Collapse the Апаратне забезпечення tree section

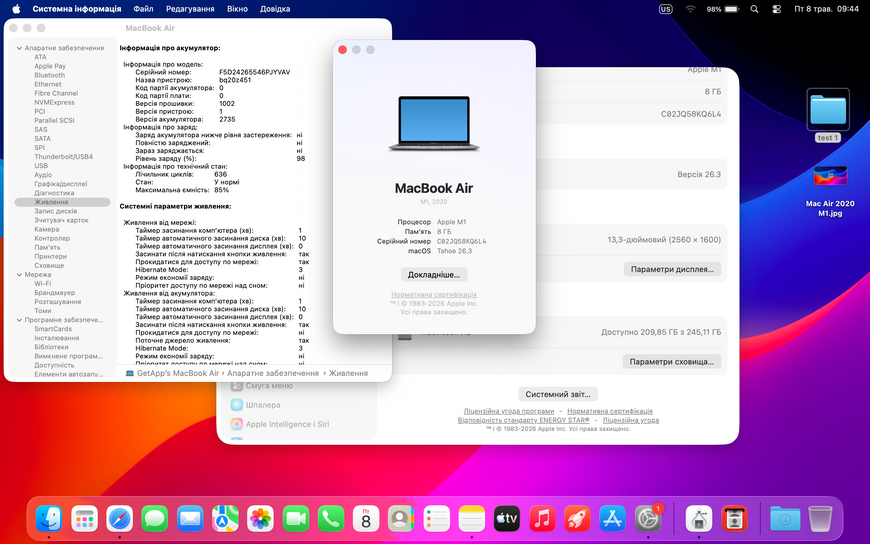[19, 48]
